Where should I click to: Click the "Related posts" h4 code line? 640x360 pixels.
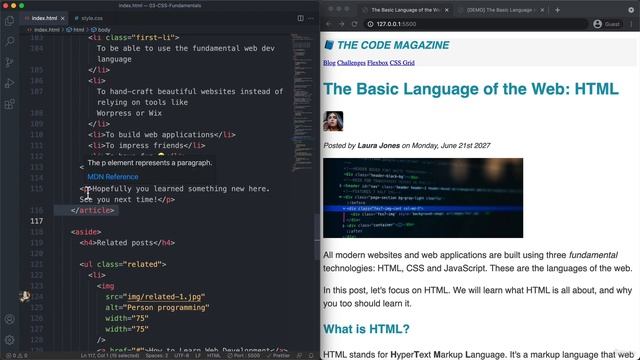pyautogui.click(x=127, y=243)
